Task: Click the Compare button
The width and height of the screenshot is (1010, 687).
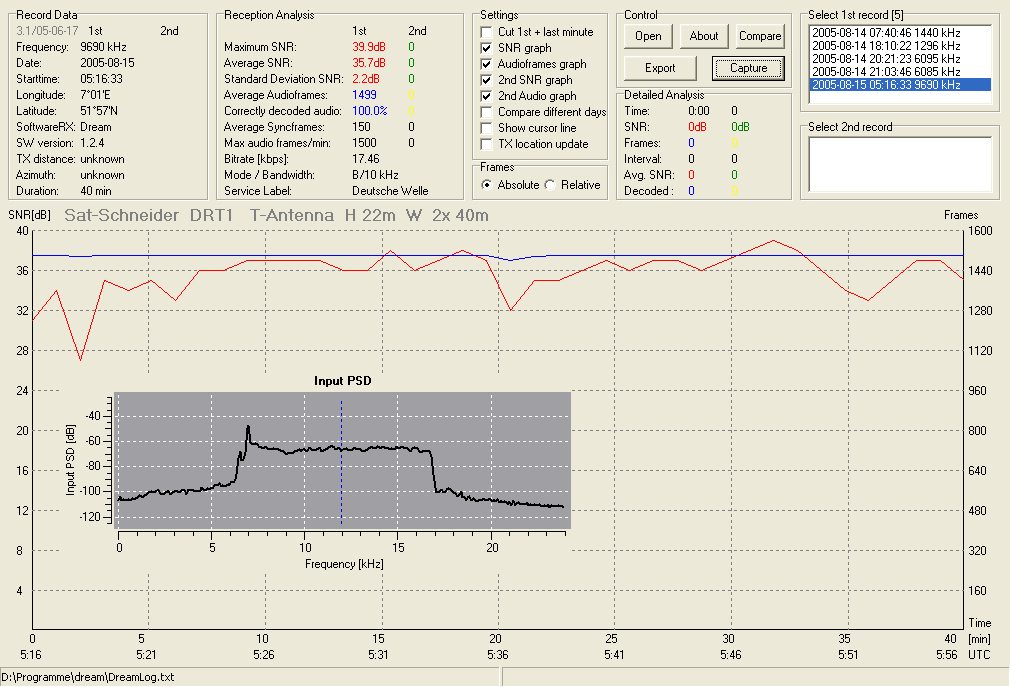Action: [760, 36]
